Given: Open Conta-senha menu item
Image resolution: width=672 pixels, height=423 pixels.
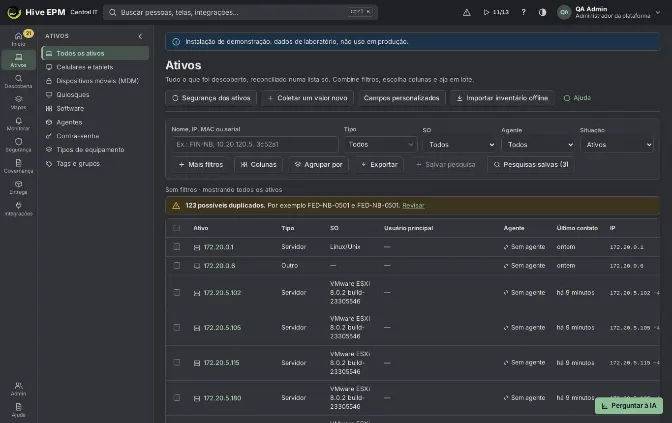Looking at the screenshot, I should 95,136.
